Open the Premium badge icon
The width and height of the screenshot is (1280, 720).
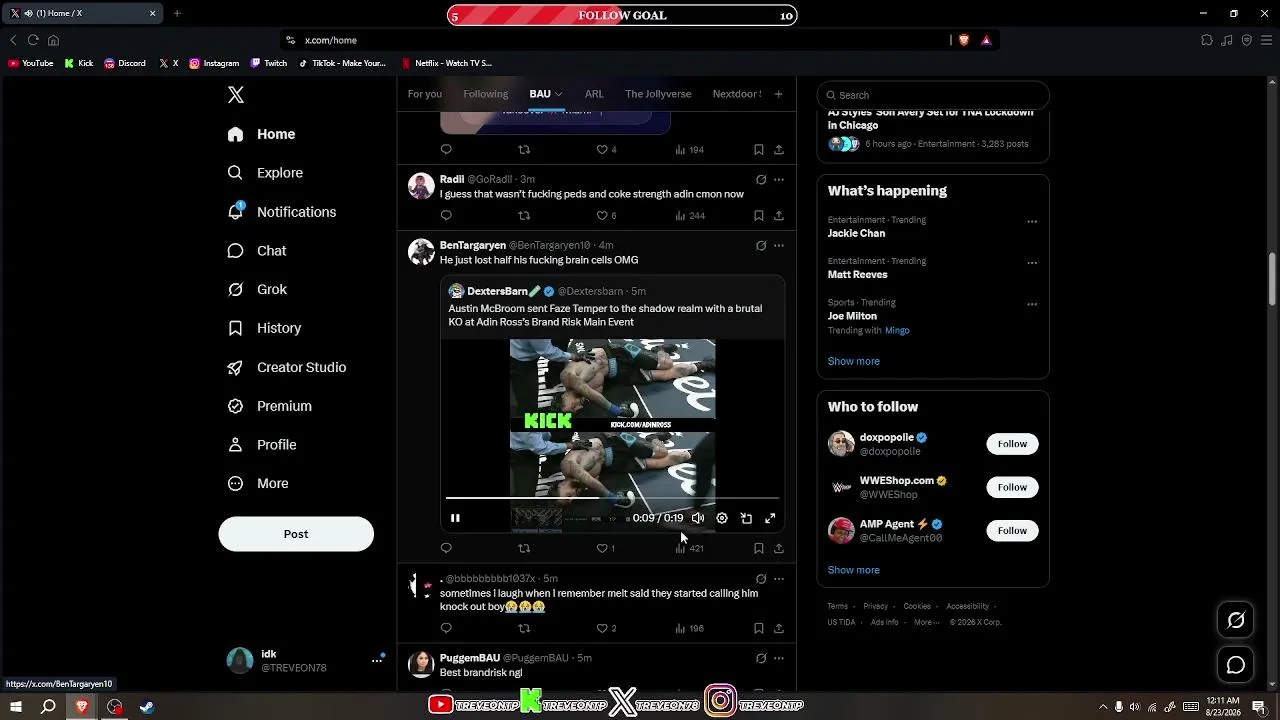point(235,406)
